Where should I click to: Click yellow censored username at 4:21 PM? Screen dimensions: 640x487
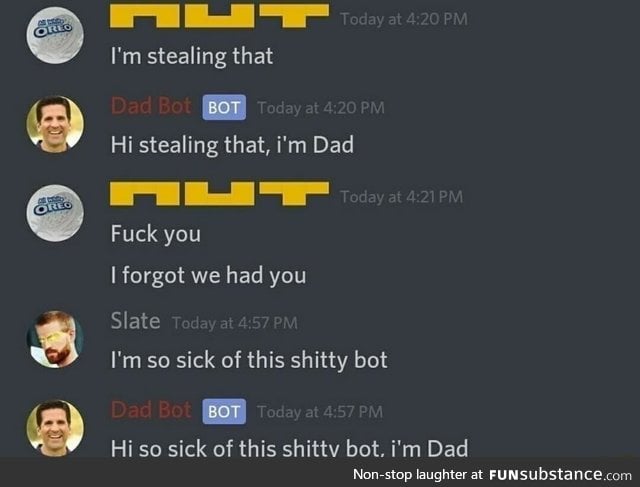pos(220,194)
